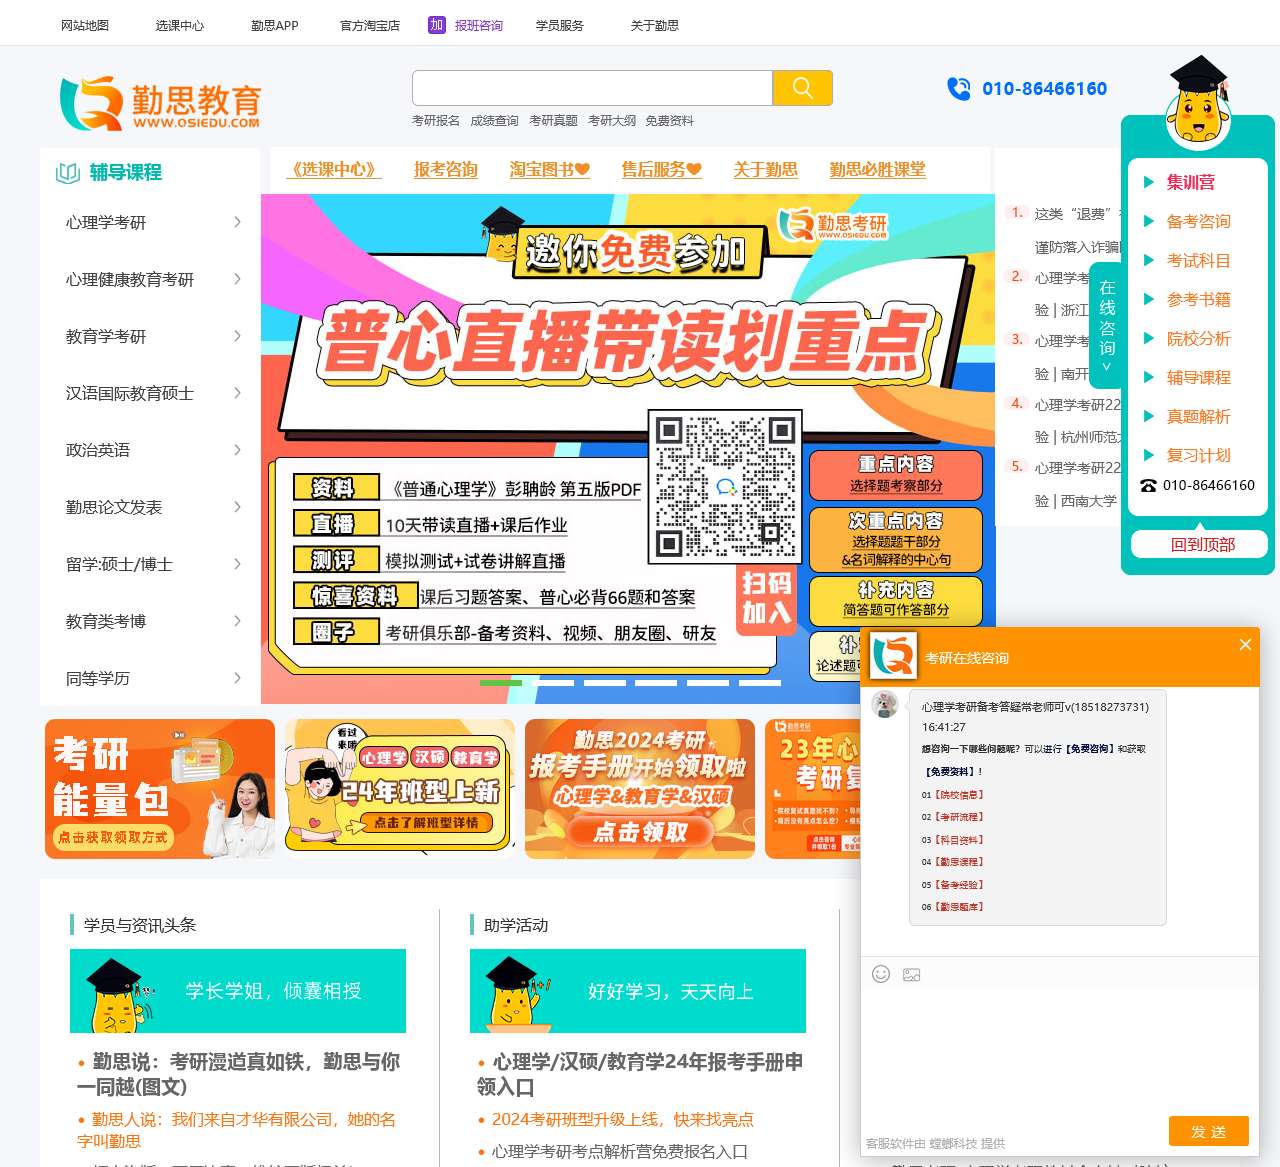This screenshot has height=1167, width=1280.
Task: Click the book icon beside 辅导课程 heading
Action: (68, 173)
